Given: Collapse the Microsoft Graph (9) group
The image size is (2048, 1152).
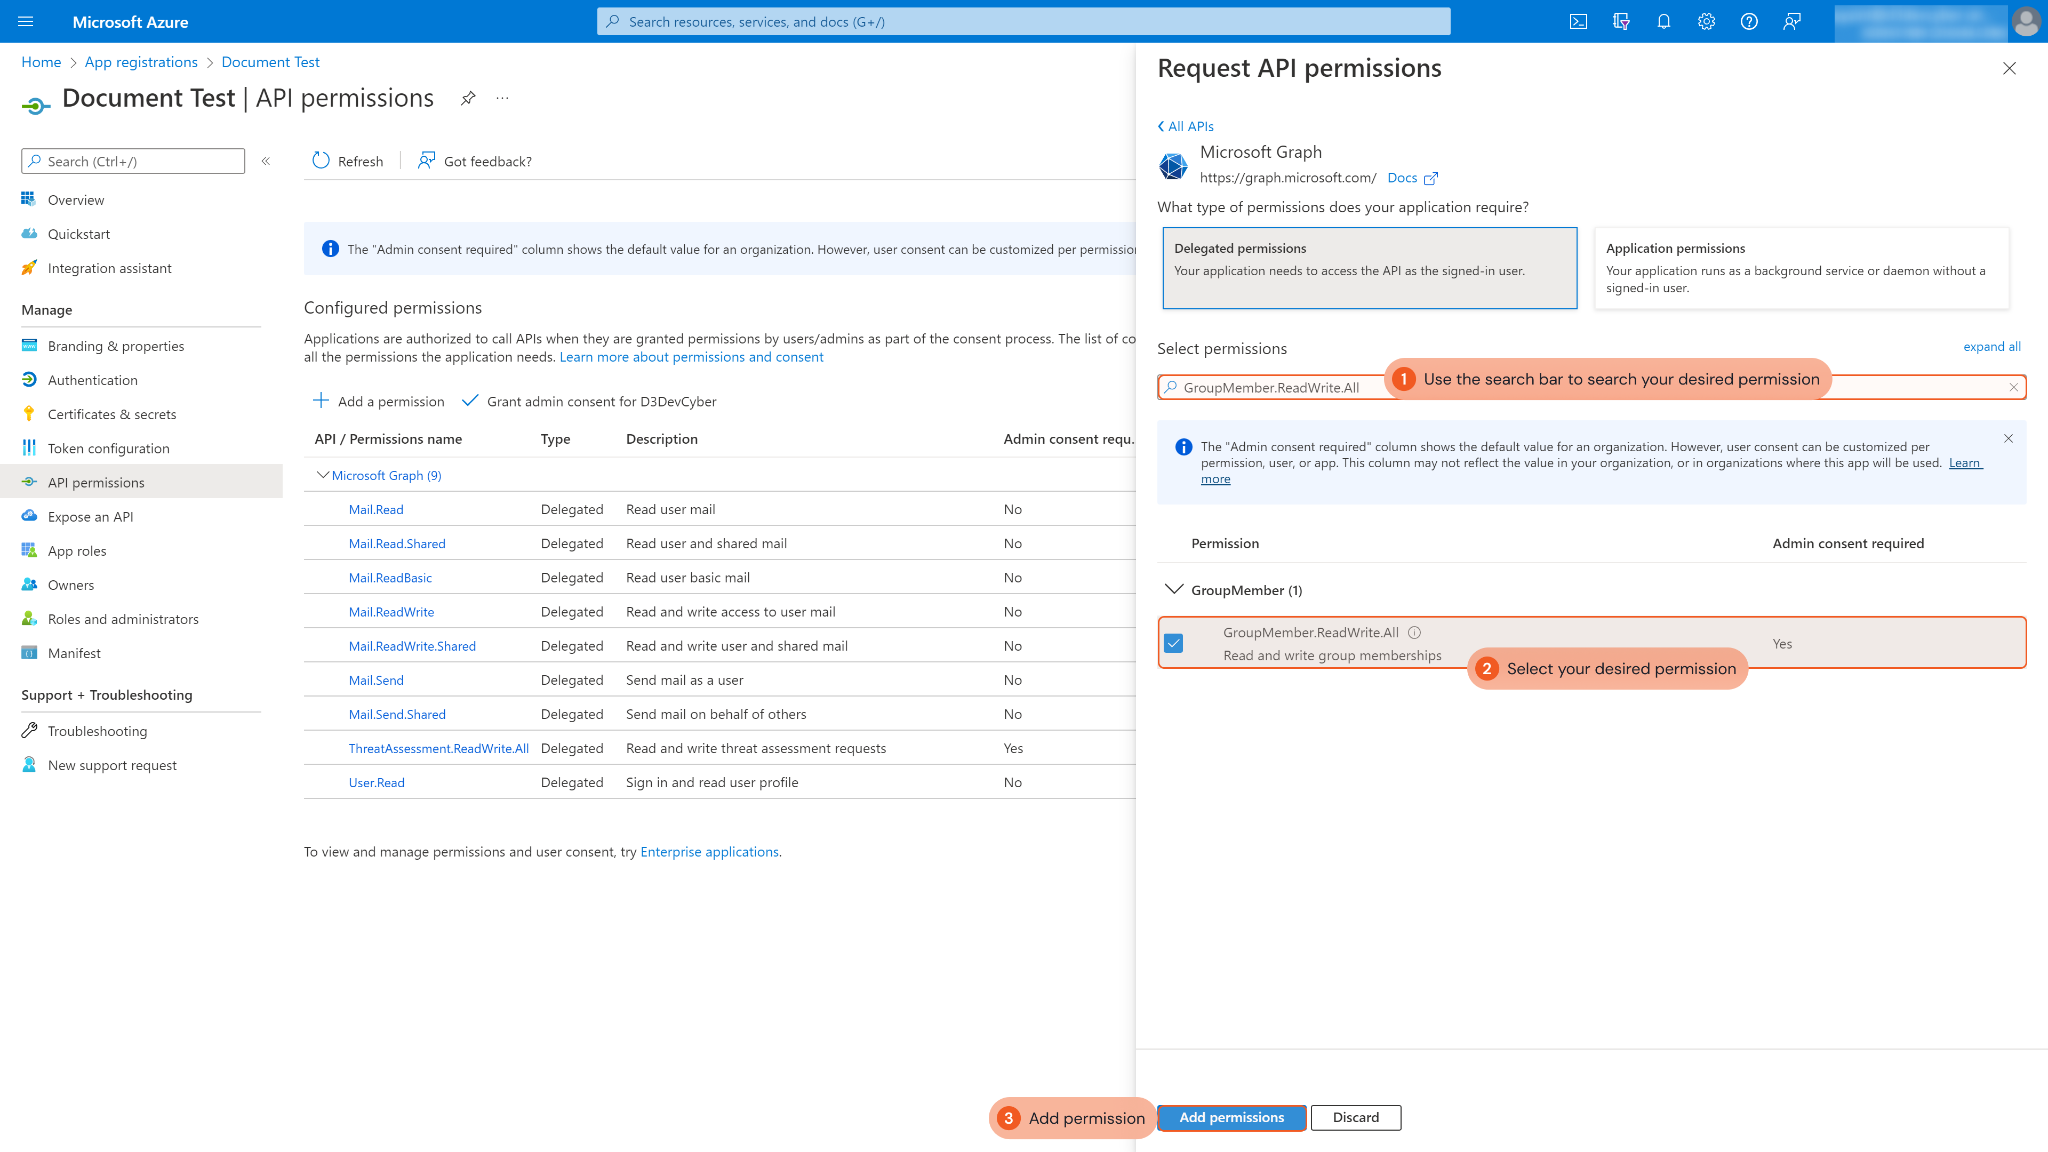Looking at the screenshot, I should coord(322,475).
